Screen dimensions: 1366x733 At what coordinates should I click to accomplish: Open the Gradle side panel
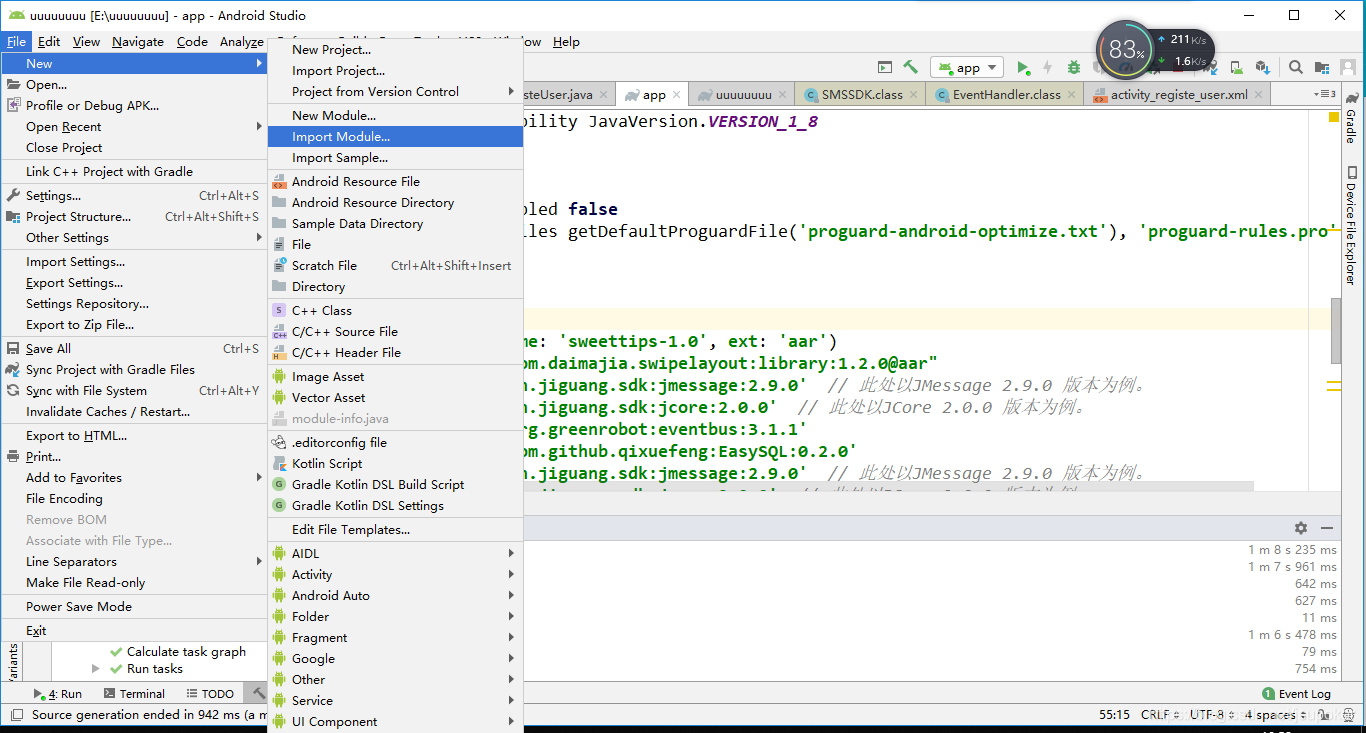pos(1352,116)
